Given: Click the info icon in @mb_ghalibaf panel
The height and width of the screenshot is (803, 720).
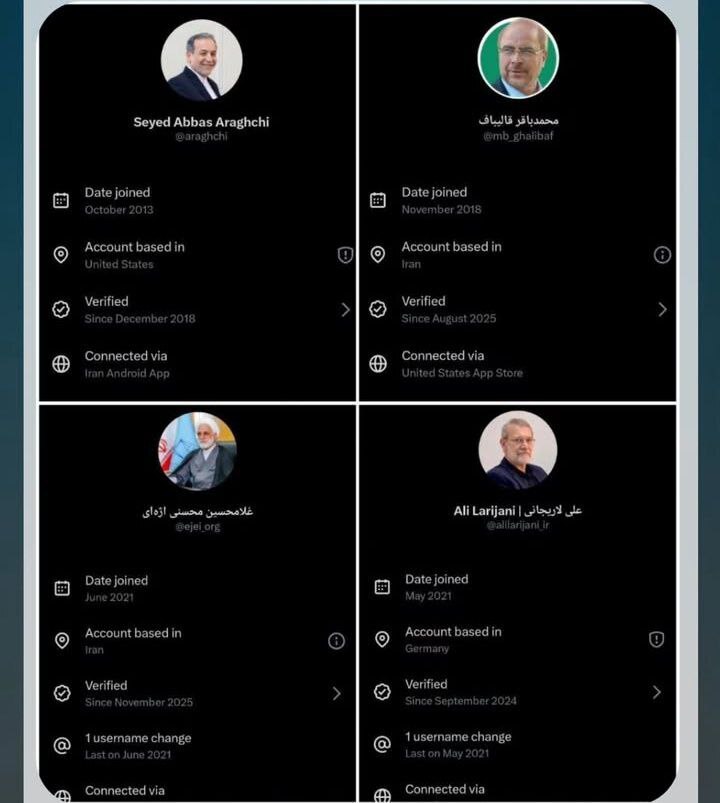Looking at the screenshot, I should (x=662, y=255).
